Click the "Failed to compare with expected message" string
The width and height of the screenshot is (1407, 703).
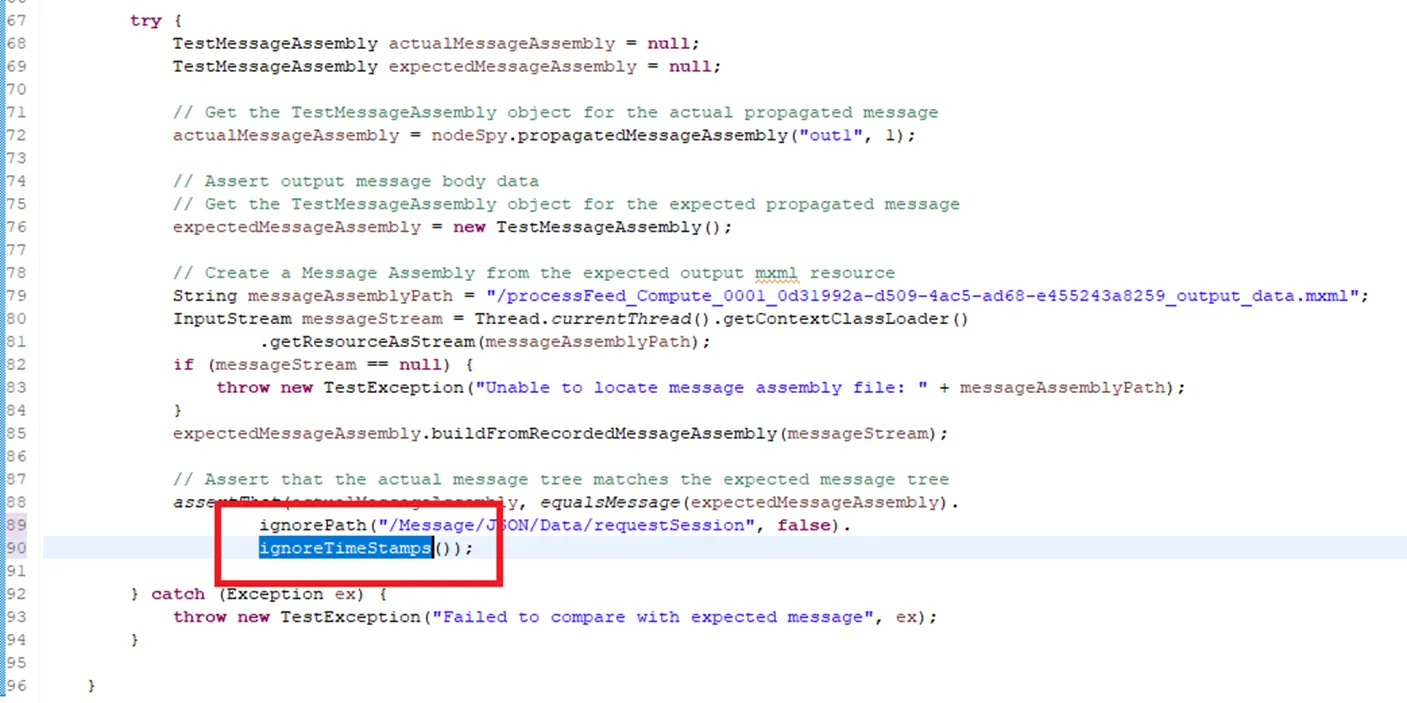coord(651,618)
